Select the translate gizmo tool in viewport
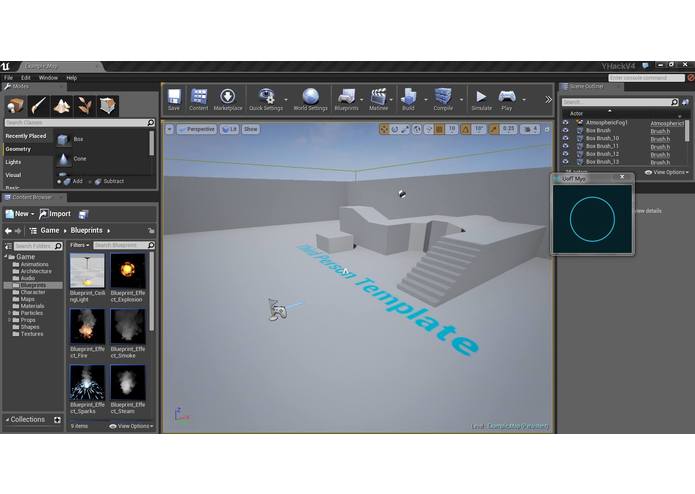 (384, 129)
